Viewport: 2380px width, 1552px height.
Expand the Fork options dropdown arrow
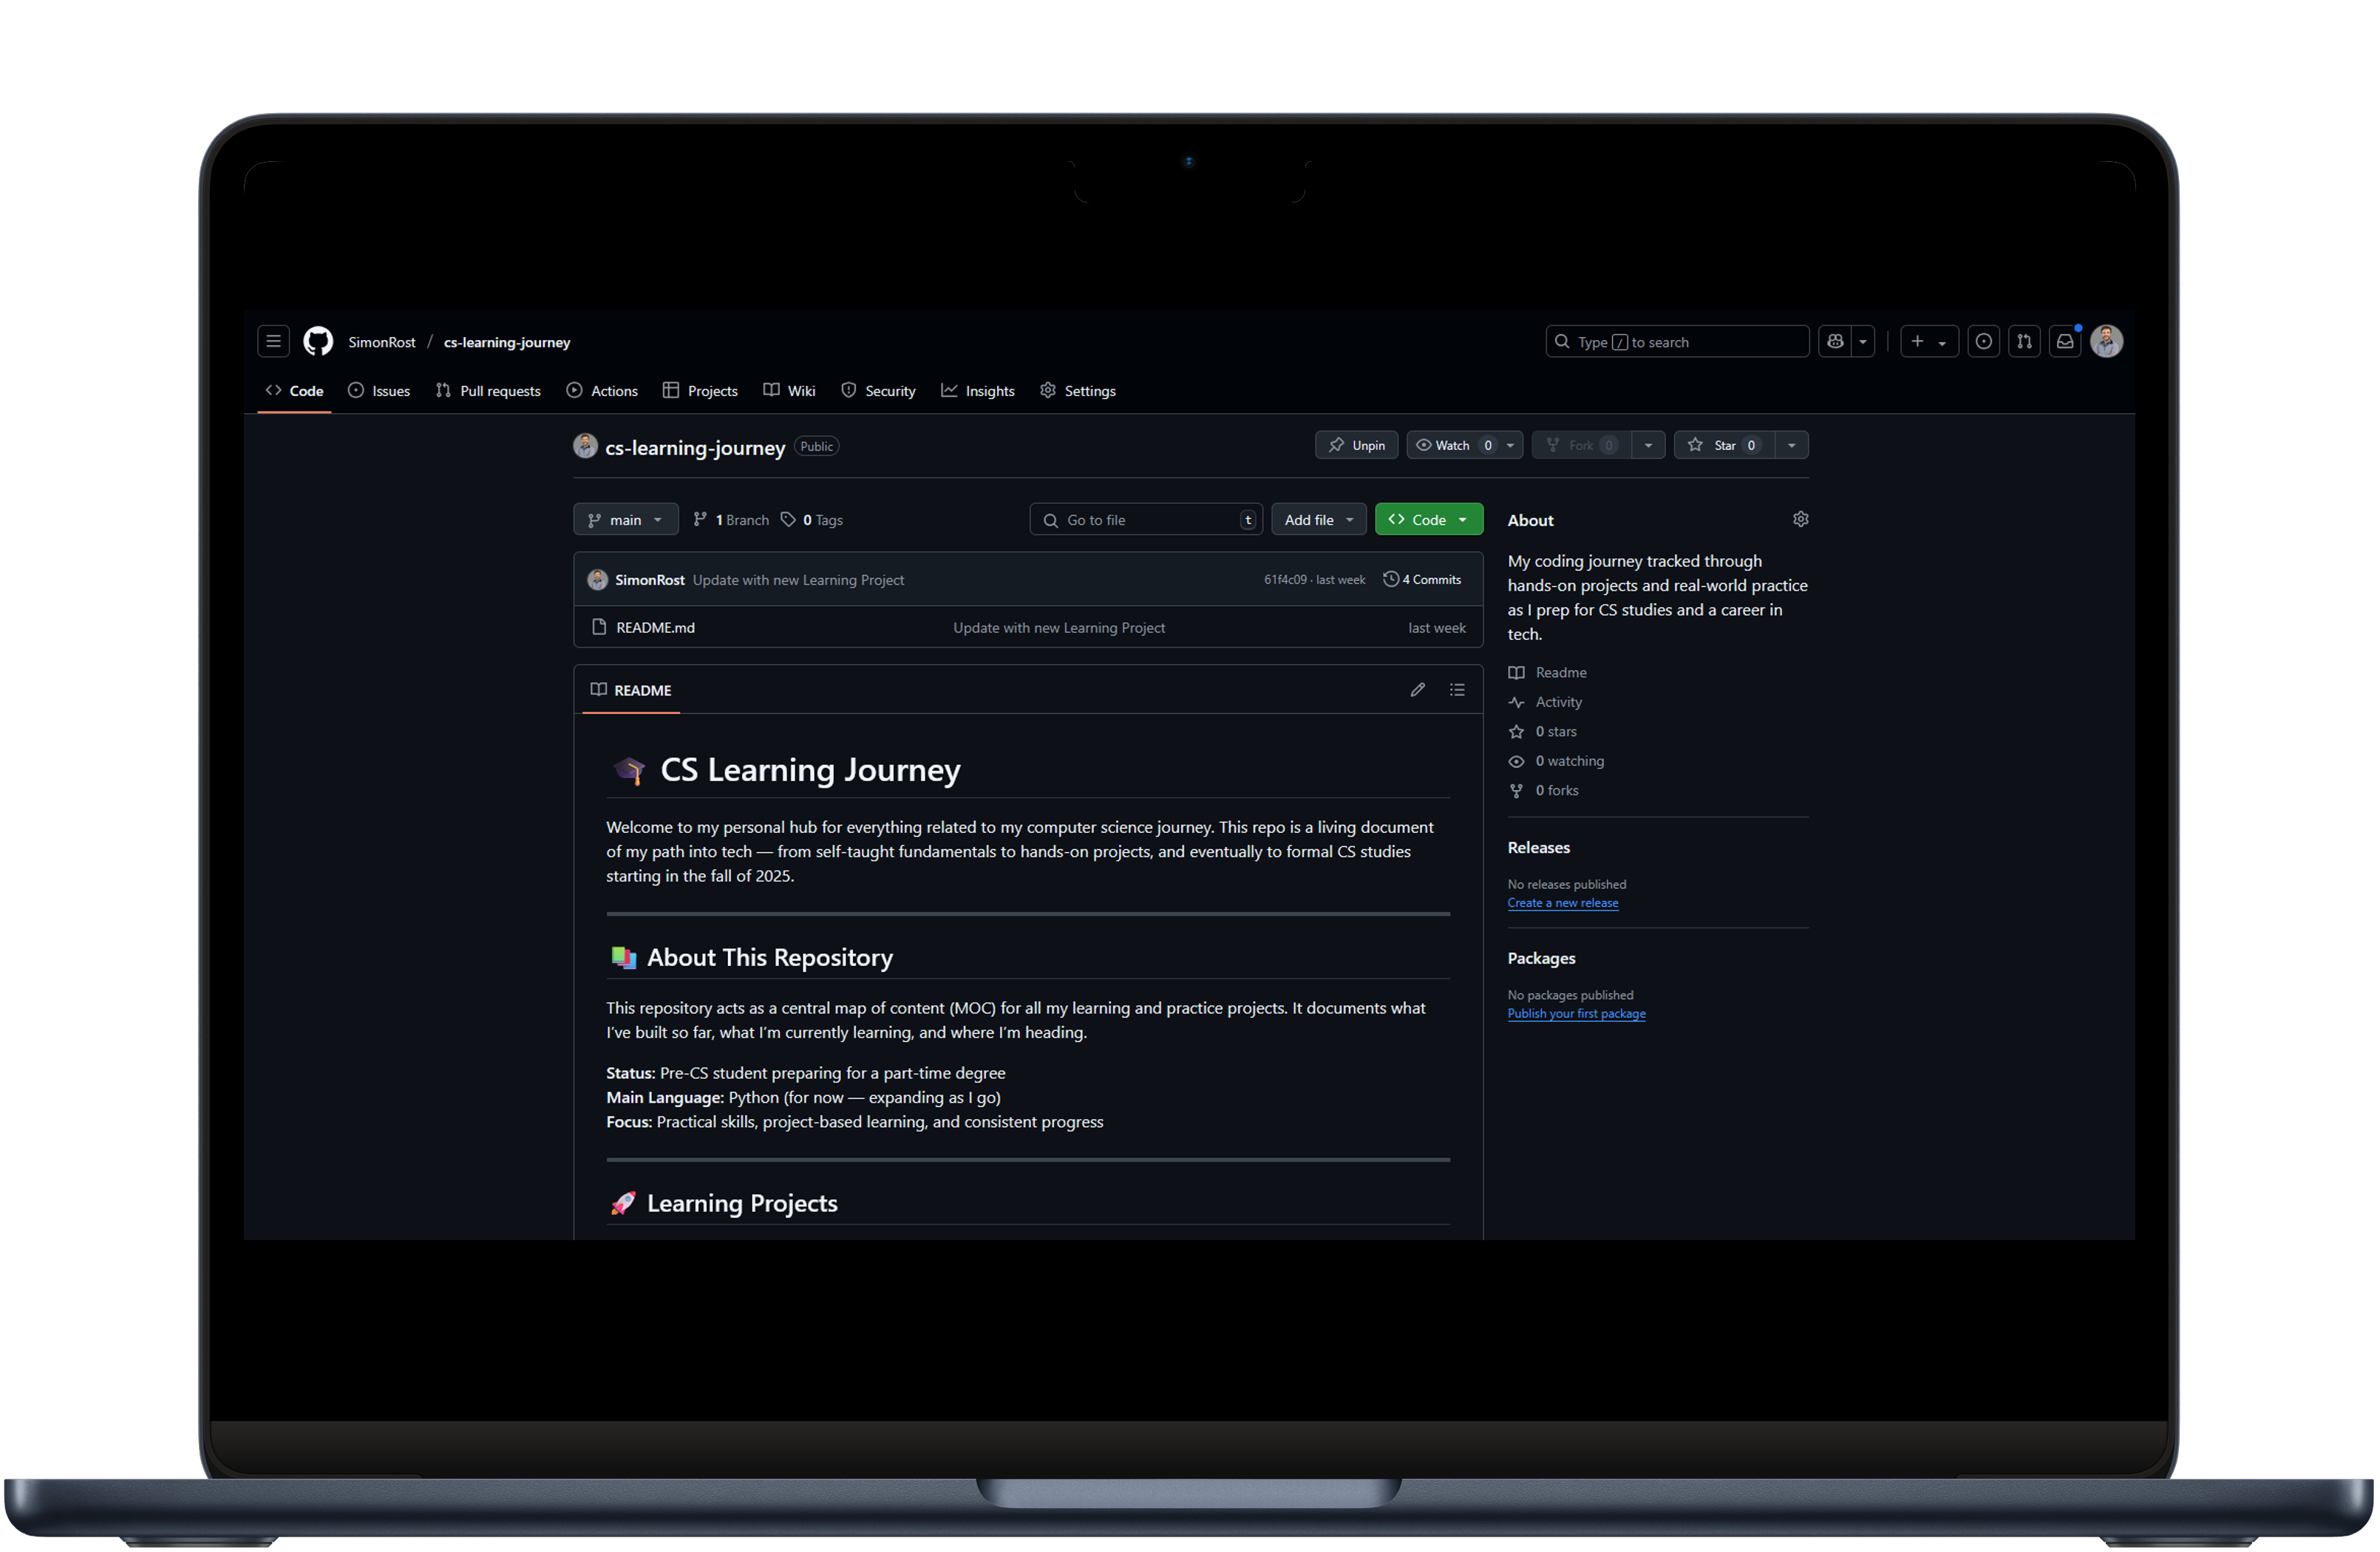1648,445
